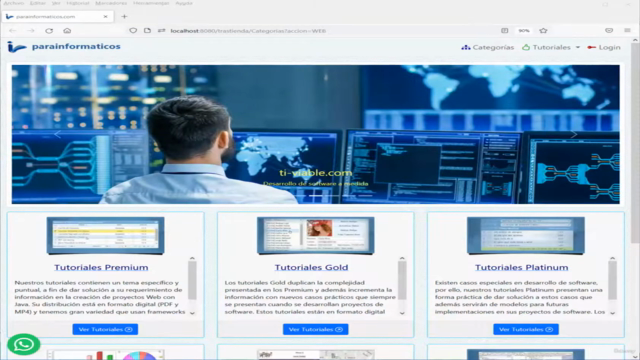Select the active carousel slide indicator
This screenshot has width=640, height=360.
pyautogui.click(x=316, y=196)
